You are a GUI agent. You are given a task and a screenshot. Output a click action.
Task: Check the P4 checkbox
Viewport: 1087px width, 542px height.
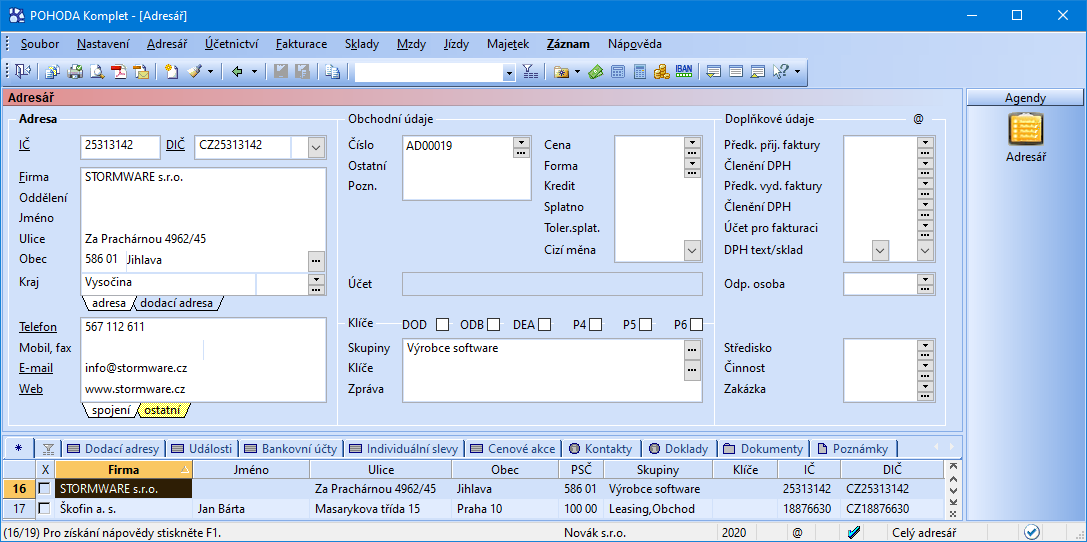click(595, 324)
